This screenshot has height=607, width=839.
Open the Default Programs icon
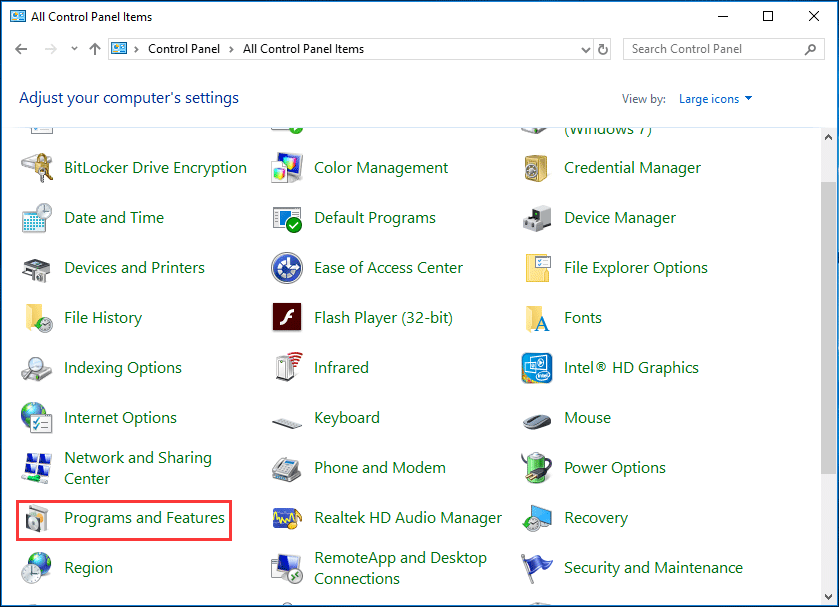287,218
